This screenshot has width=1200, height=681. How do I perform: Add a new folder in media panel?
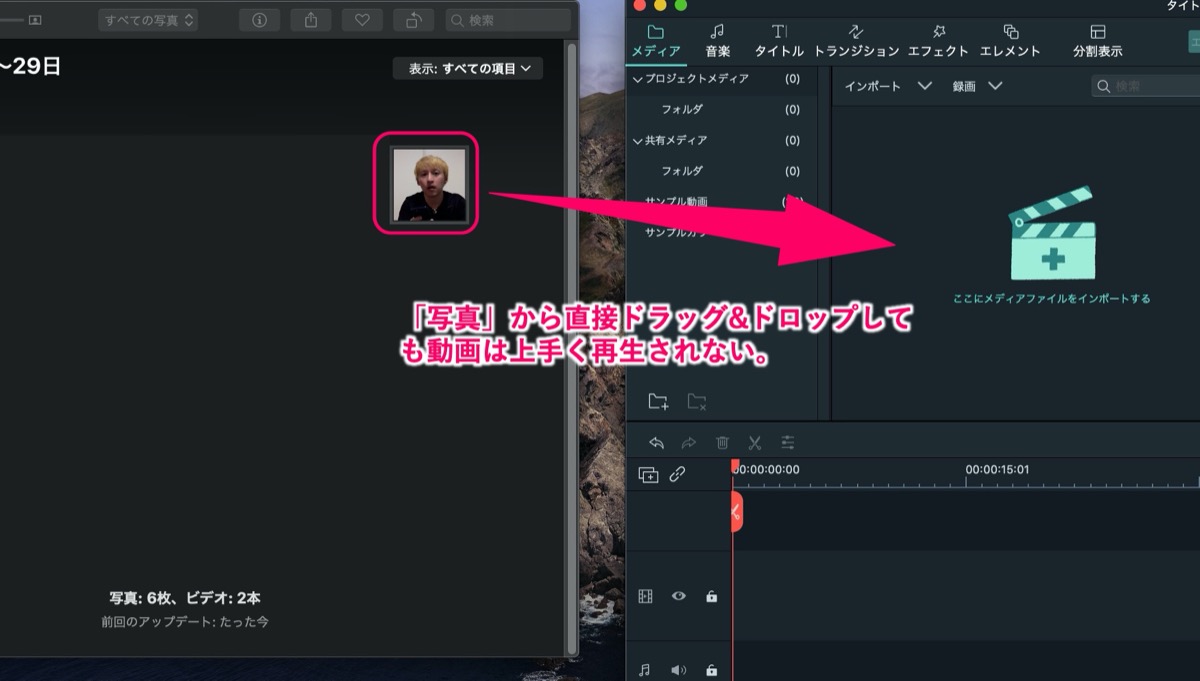[658, 401]
